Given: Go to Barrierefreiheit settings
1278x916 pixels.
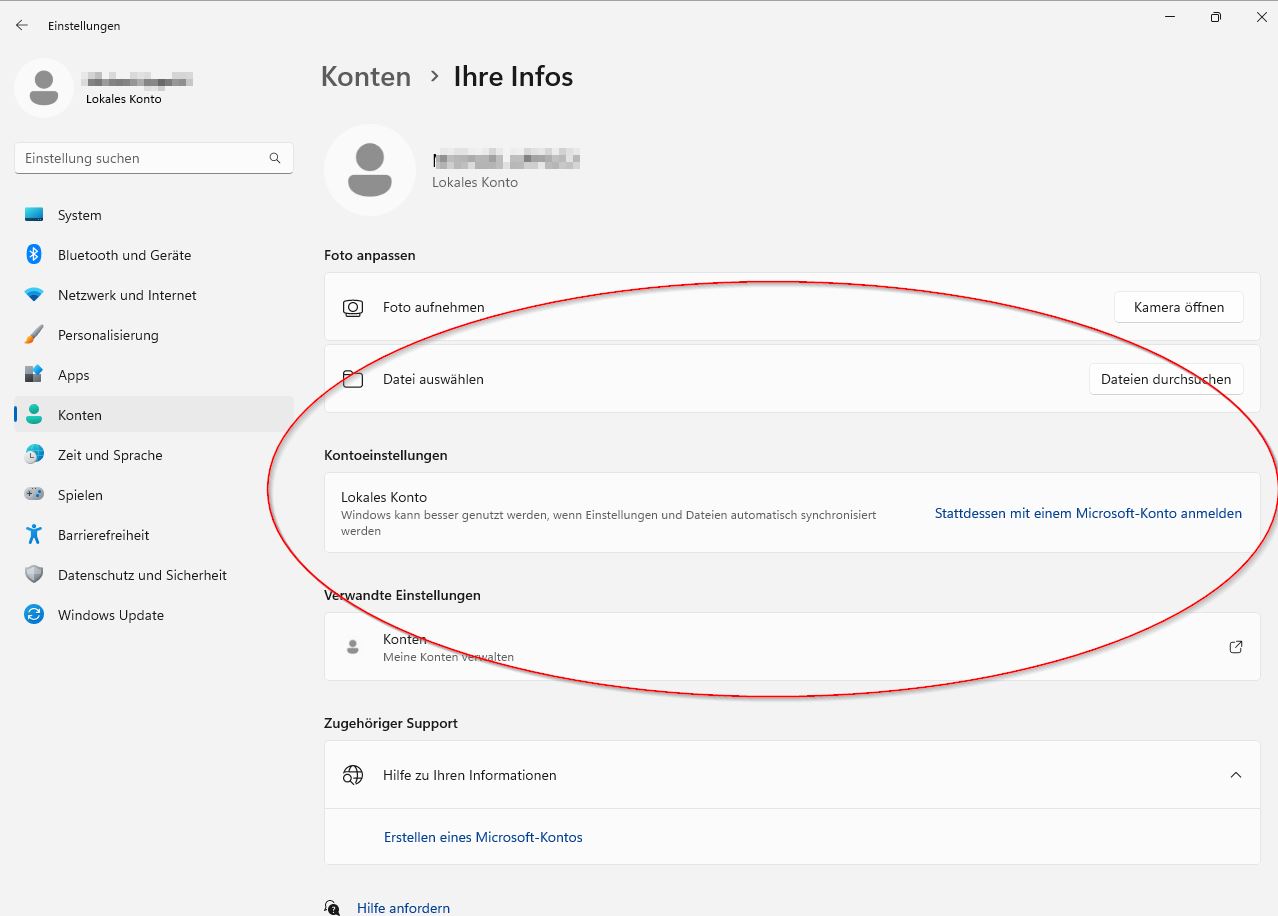Looking at the screenshot, I should point(154,535).
